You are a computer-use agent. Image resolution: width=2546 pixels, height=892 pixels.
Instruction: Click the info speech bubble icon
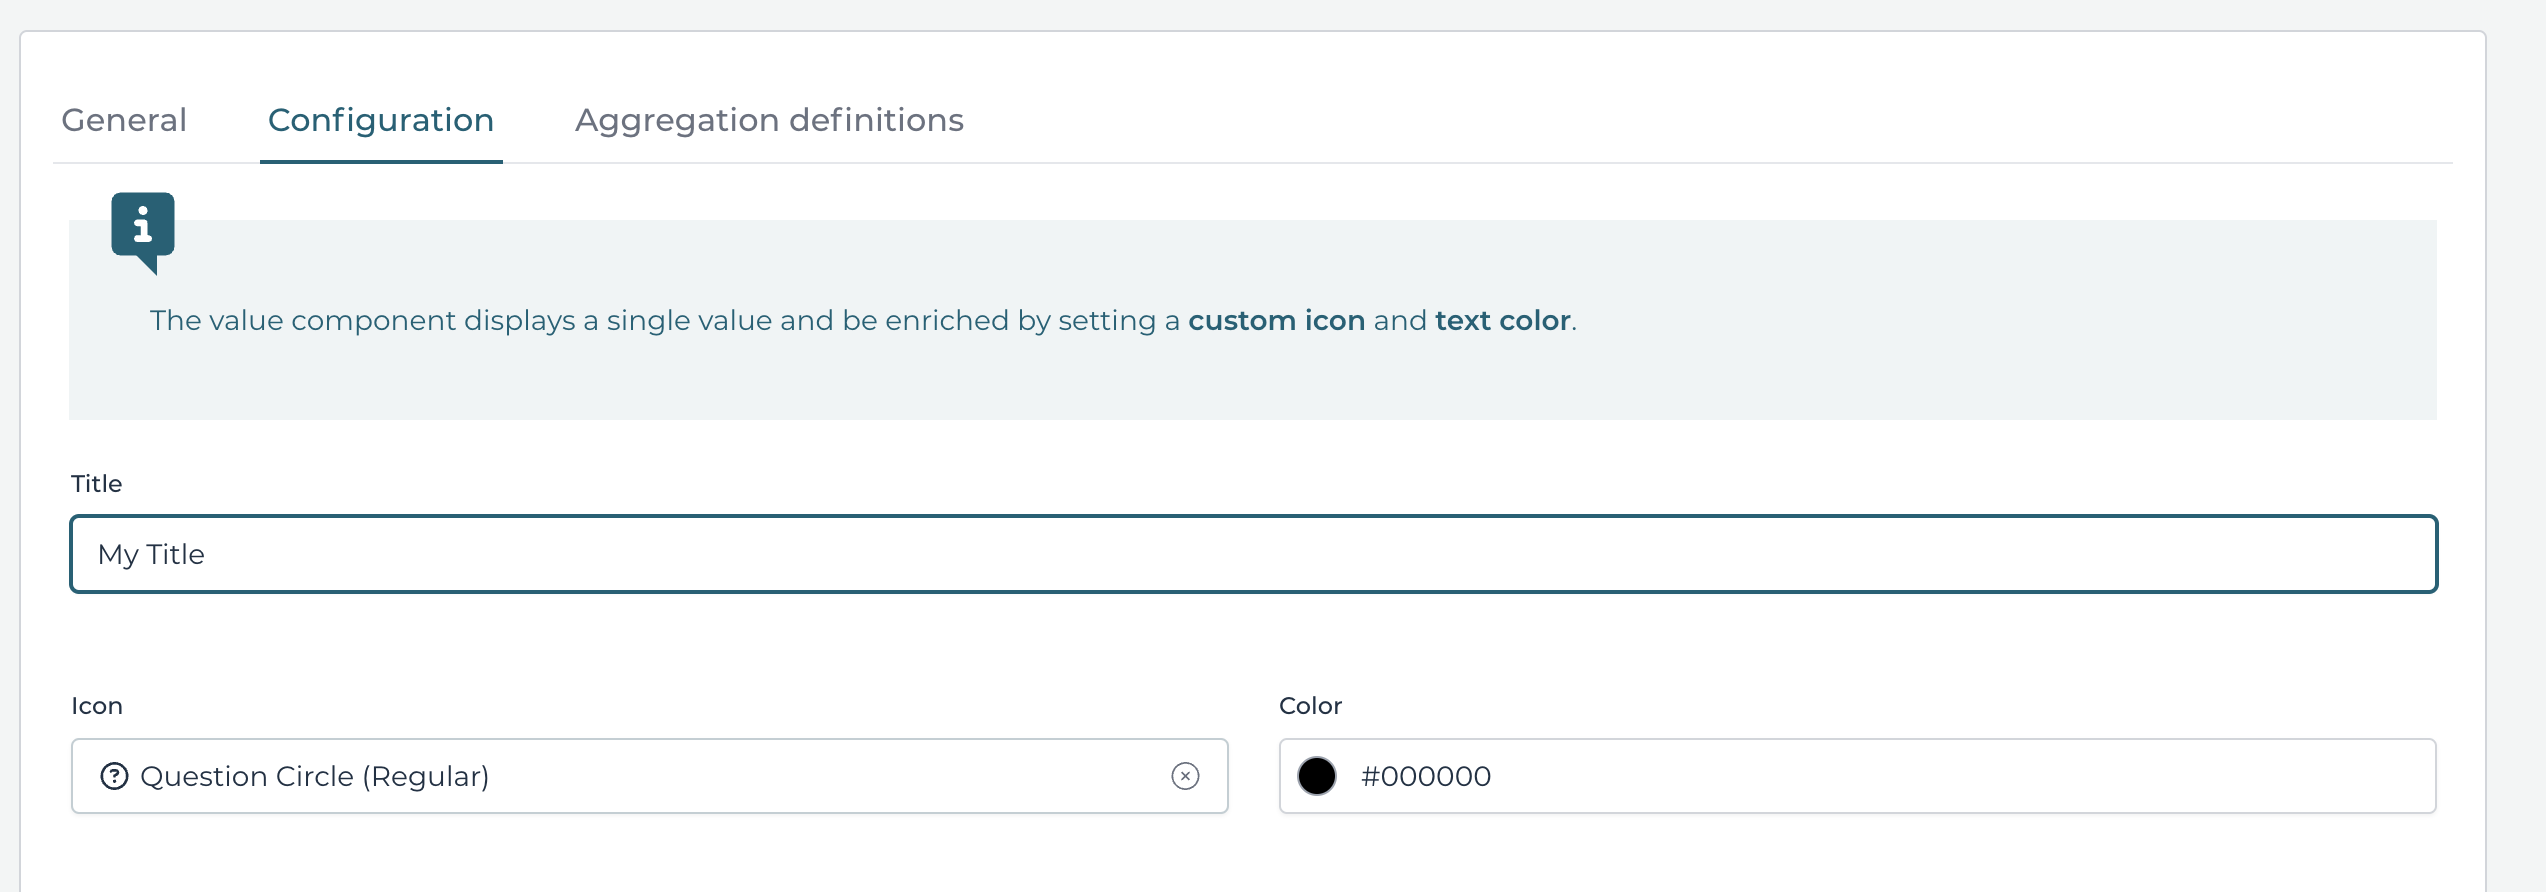pos(143,228)
